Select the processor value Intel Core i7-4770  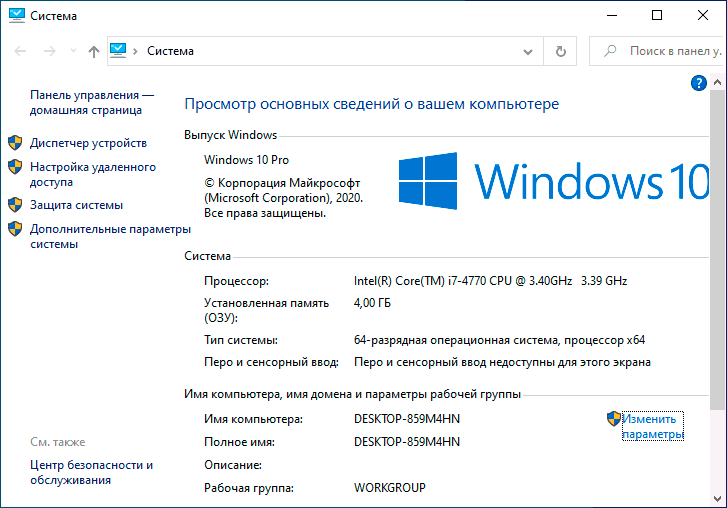click(491, 281)
